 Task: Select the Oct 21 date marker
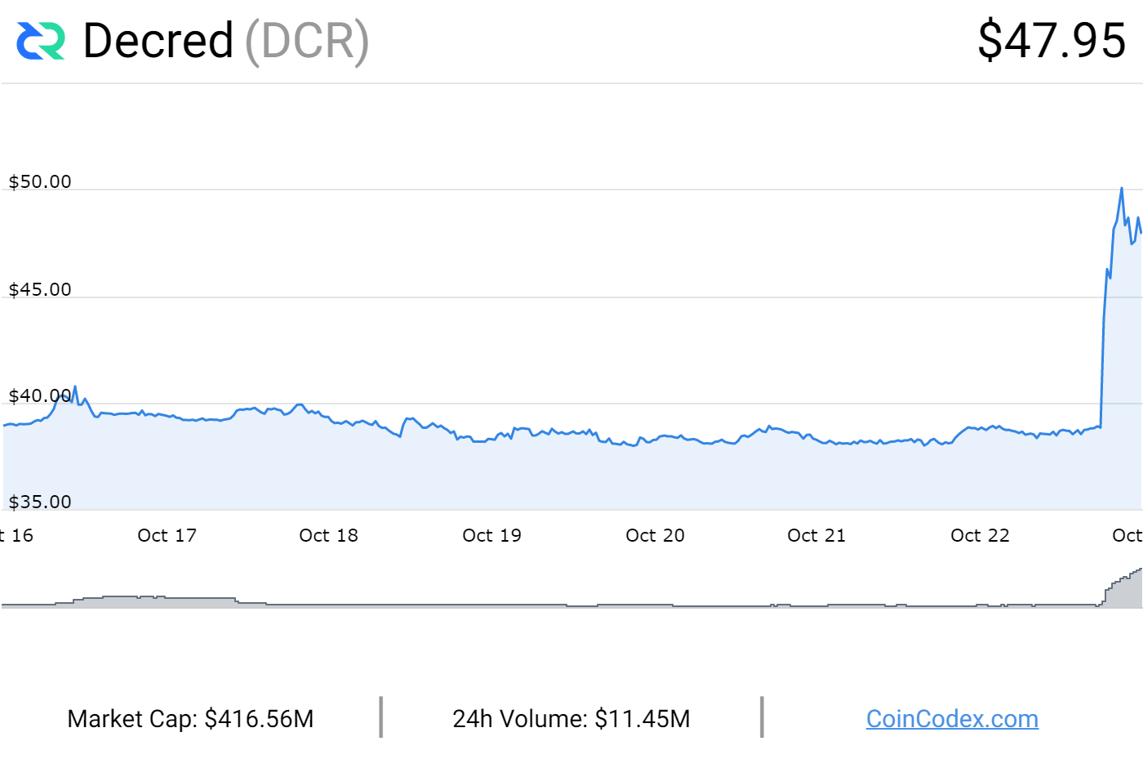point(817,535)
